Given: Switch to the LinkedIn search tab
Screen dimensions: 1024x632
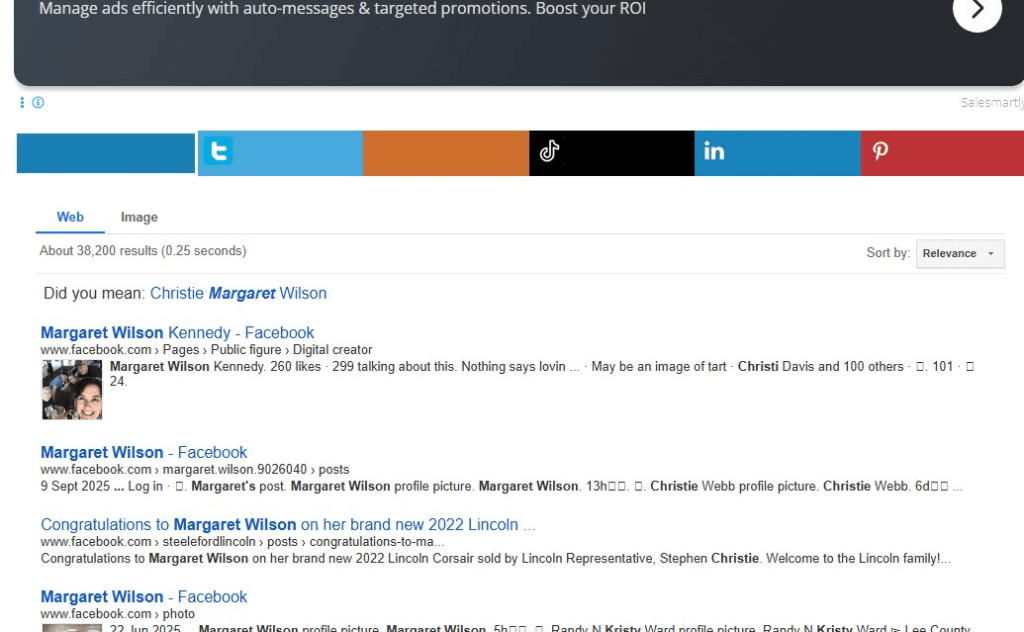Looking at the screenshot, I should (777, 153).
